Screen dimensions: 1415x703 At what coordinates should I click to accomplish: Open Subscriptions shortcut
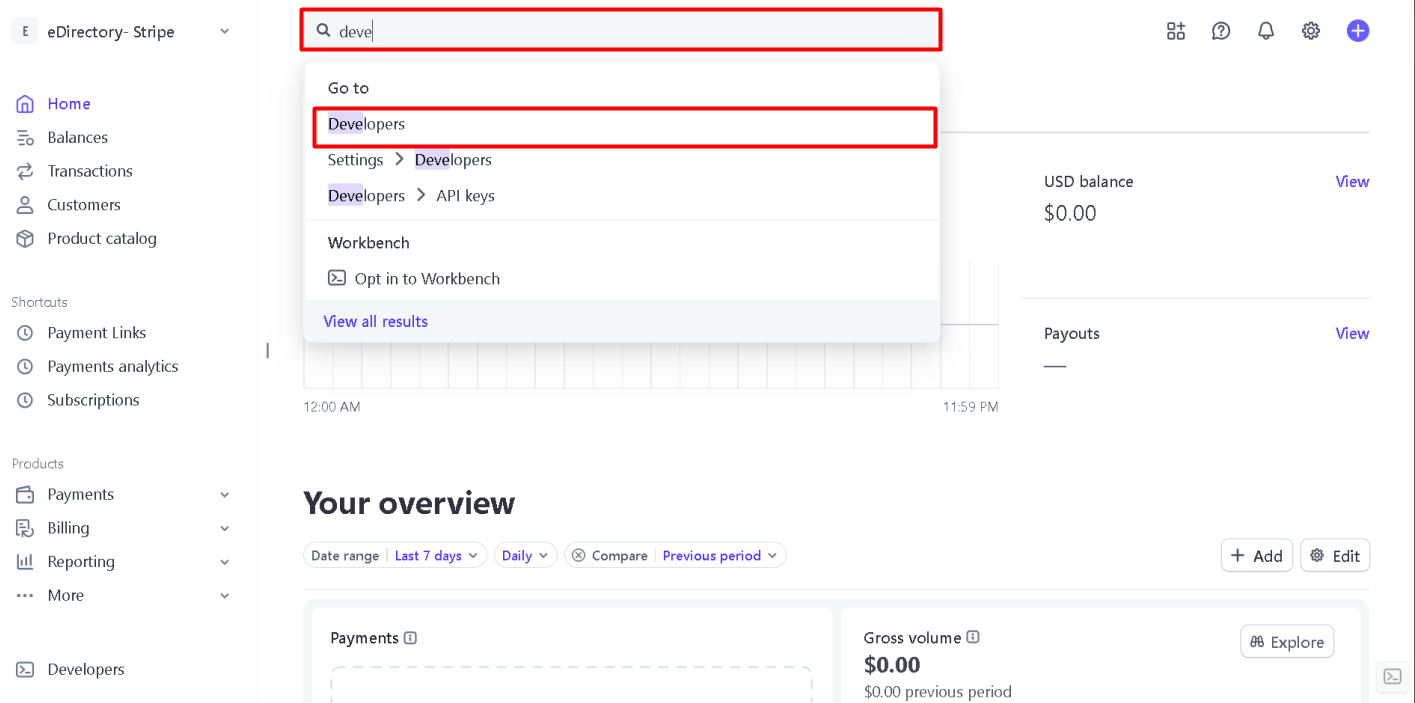click(93, 400)
